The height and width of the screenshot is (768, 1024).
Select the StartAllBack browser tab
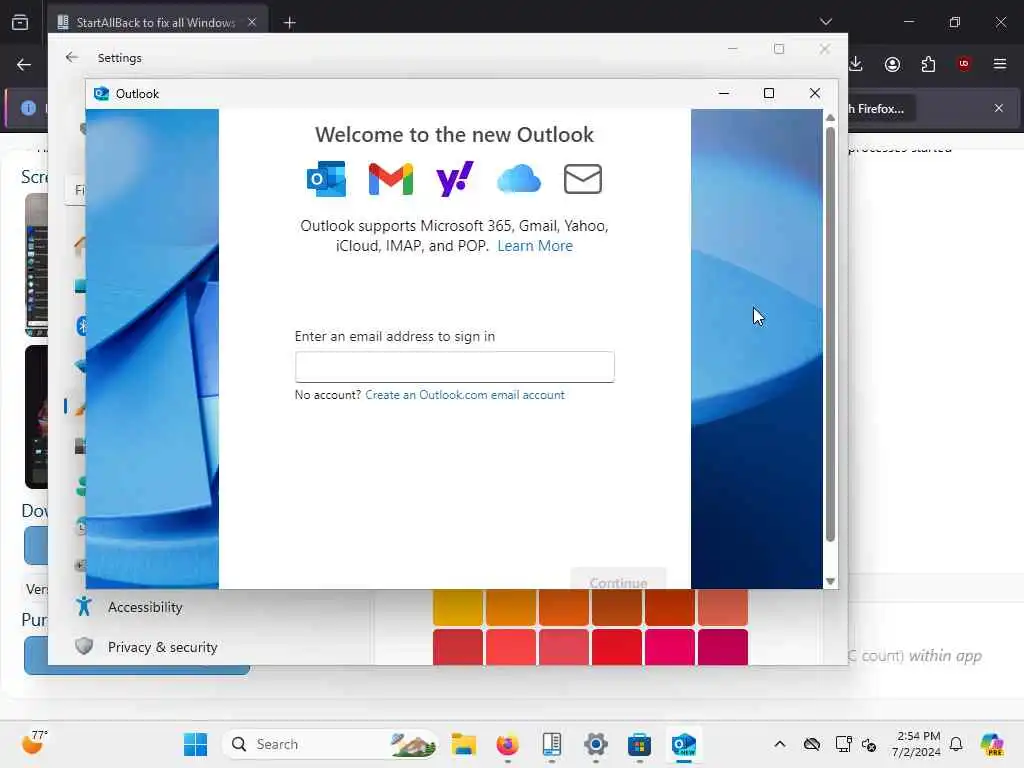point(157,22)
